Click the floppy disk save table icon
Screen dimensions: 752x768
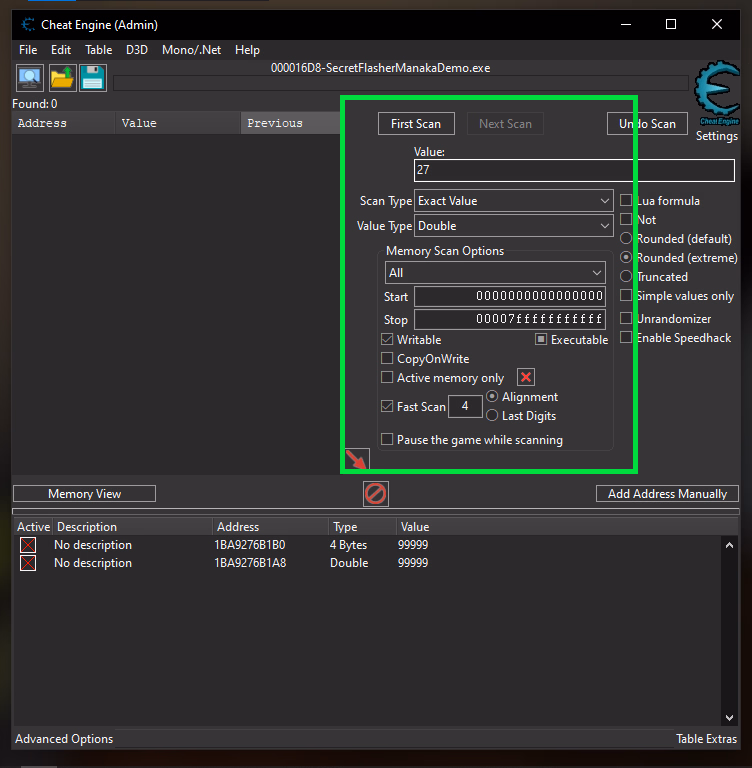coord(93,78)
